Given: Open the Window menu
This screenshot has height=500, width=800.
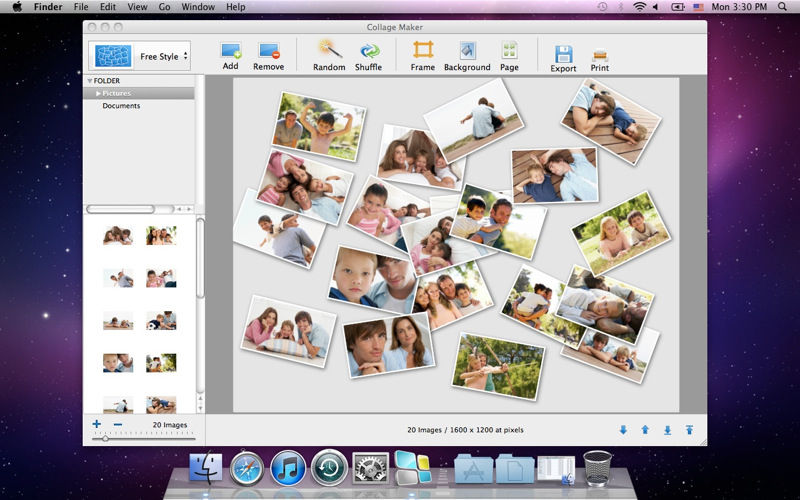Looking at the screenshot, I should (x=198, y=7).
